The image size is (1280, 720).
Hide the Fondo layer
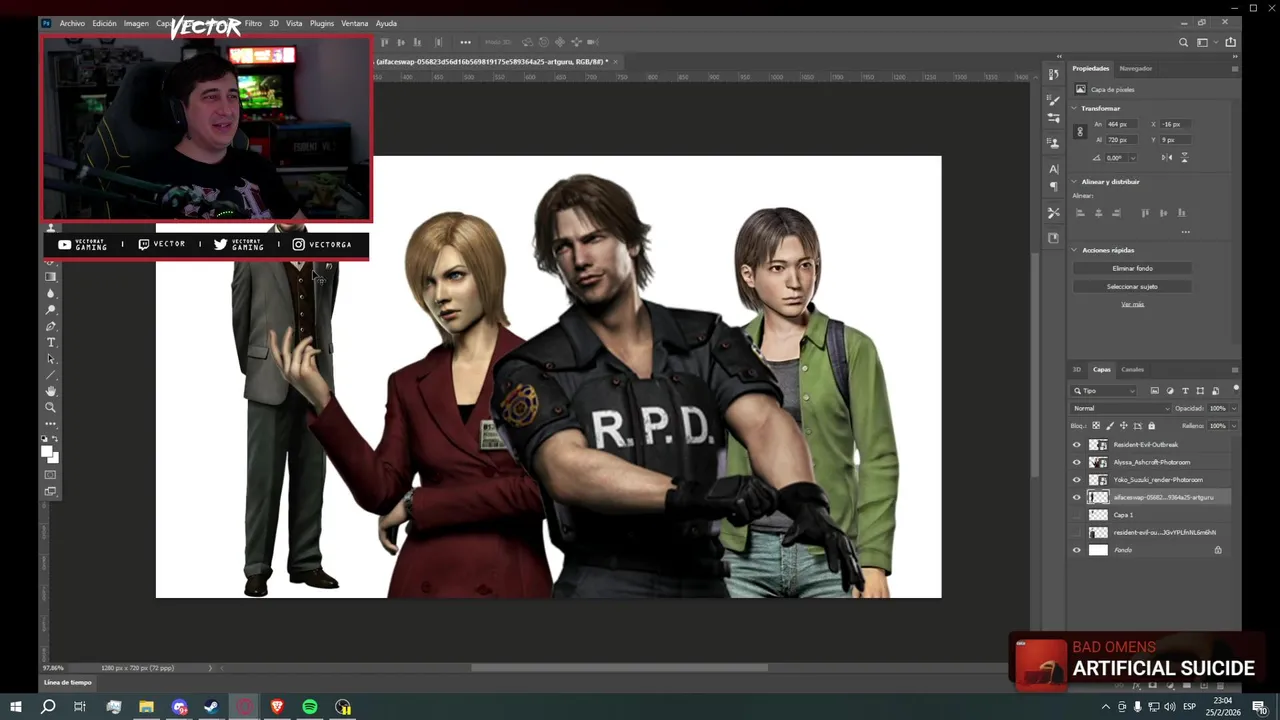1077,550
